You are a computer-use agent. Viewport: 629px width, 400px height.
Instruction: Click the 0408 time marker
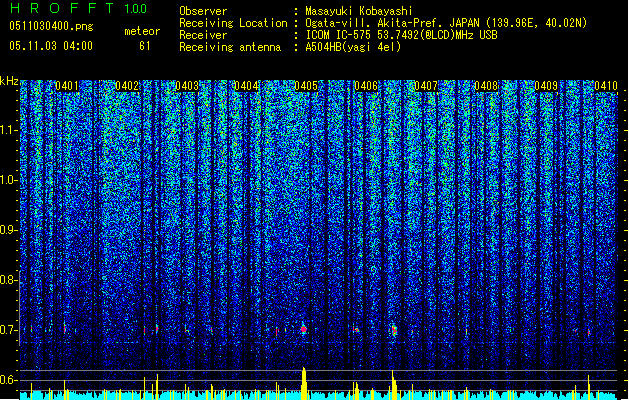486,86
